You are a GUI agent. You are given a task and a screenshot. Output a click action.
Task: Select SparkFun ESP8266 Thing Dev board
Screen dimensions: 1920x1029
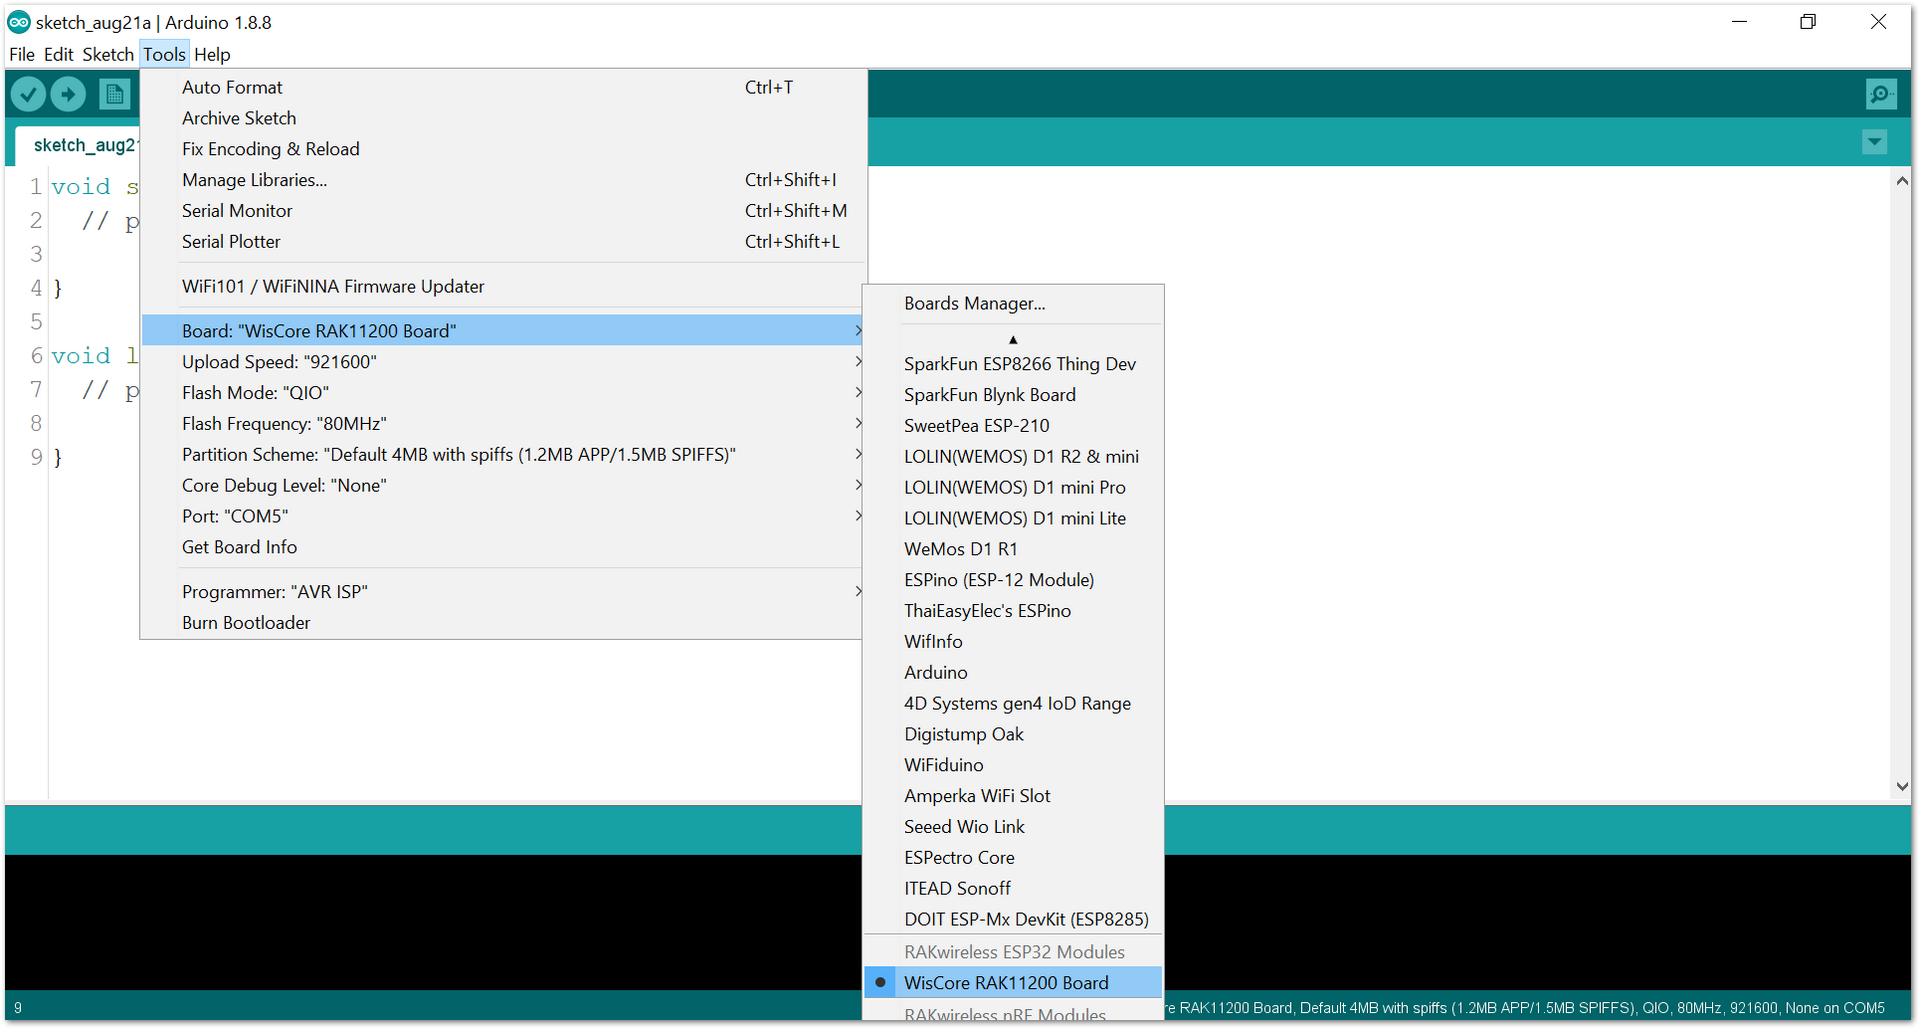(1013, 365)
